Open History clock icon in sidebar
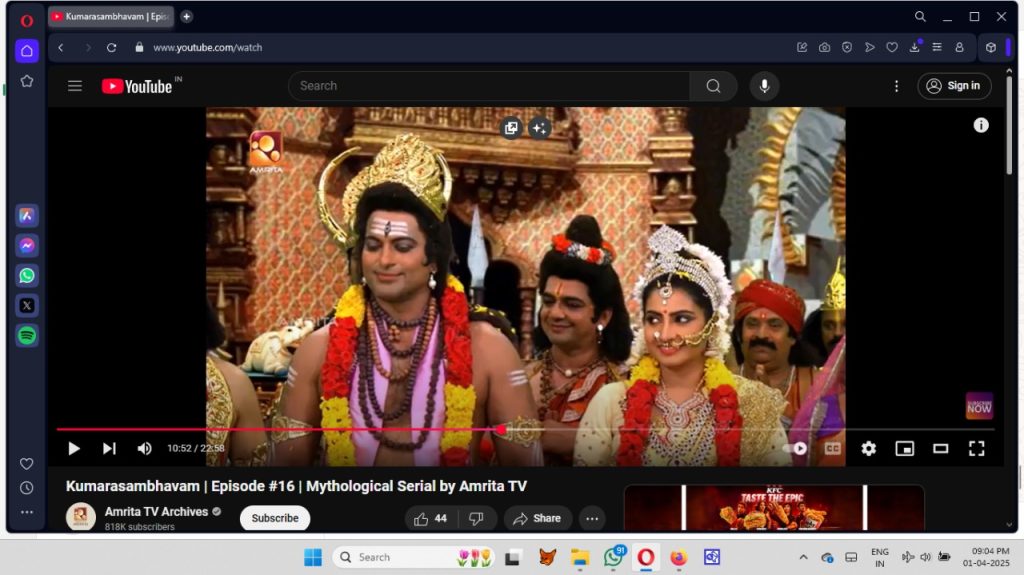 pos(27,488)
